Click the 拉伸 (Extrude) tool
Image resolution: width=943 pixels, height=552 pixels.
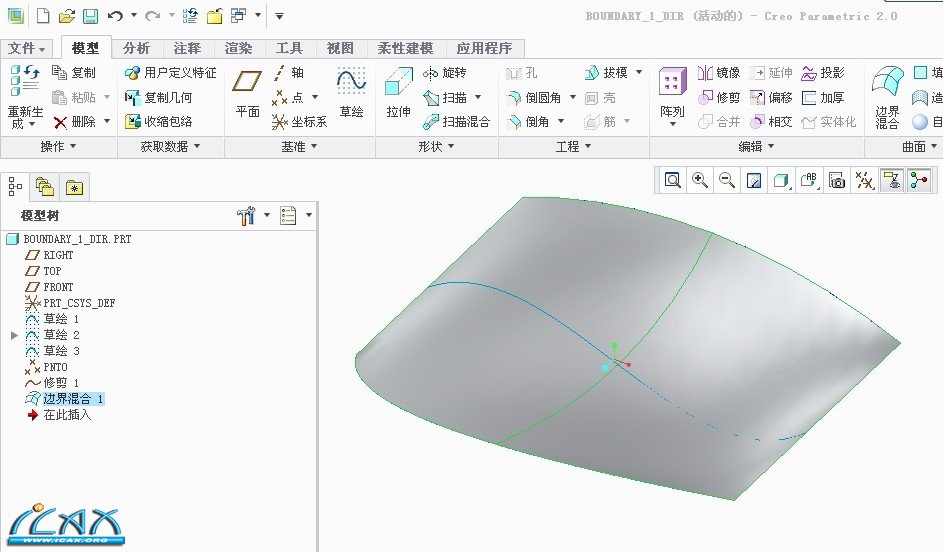coord(398,92)
